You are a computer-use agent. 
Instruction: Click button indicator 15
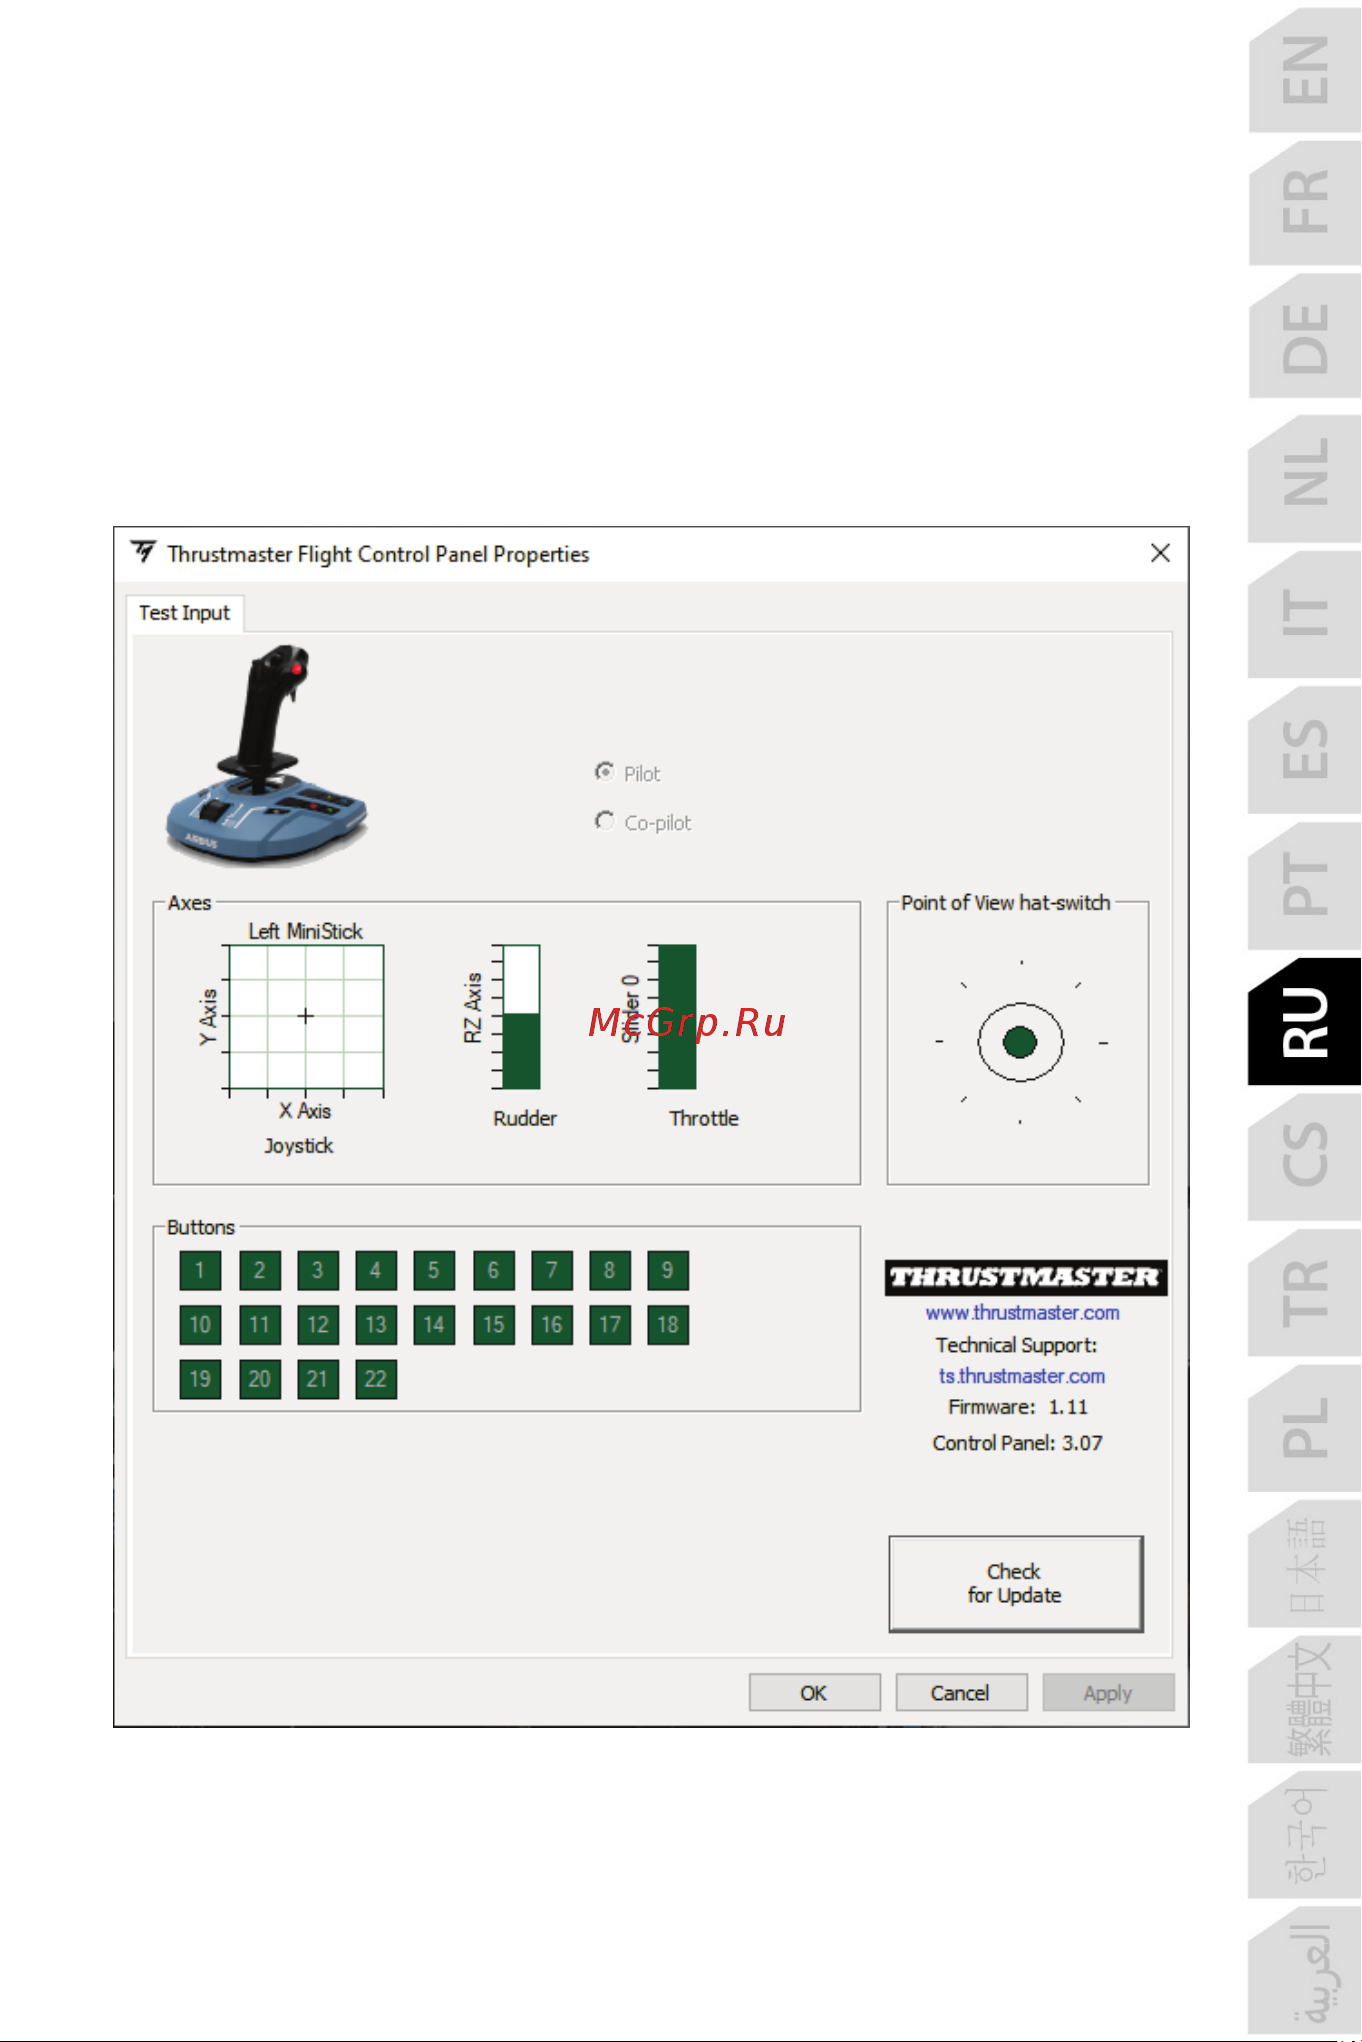(x=493, y=1325)
